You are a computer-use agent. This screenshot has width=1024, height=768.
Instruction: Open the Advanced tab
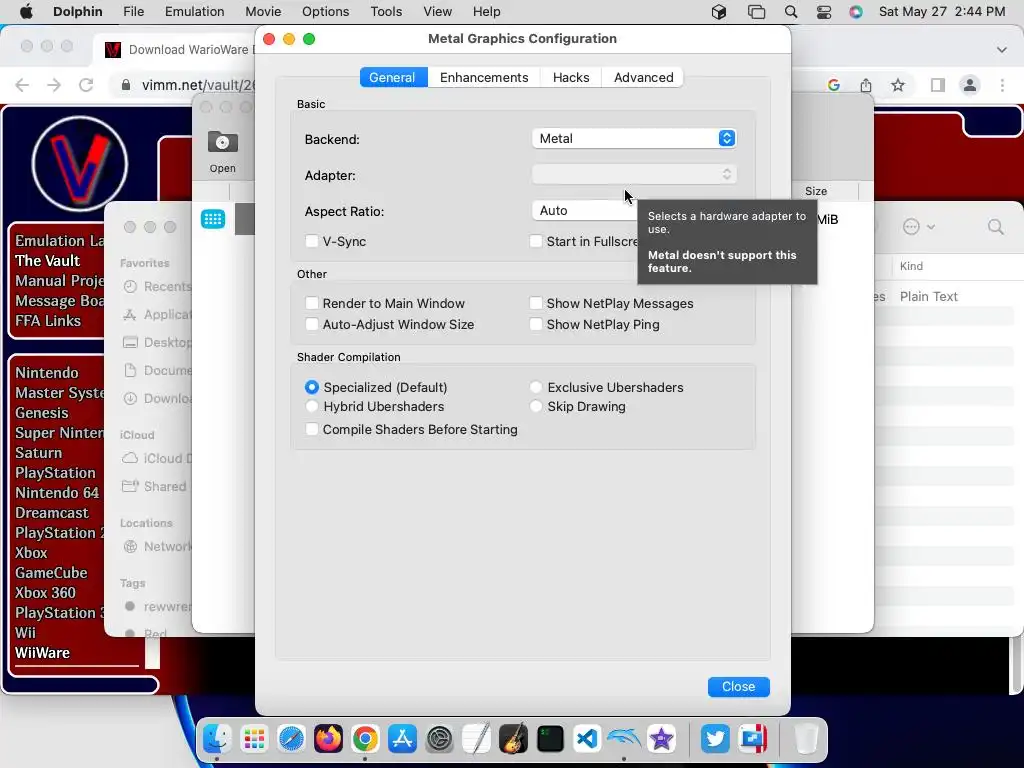click(643, 77)
